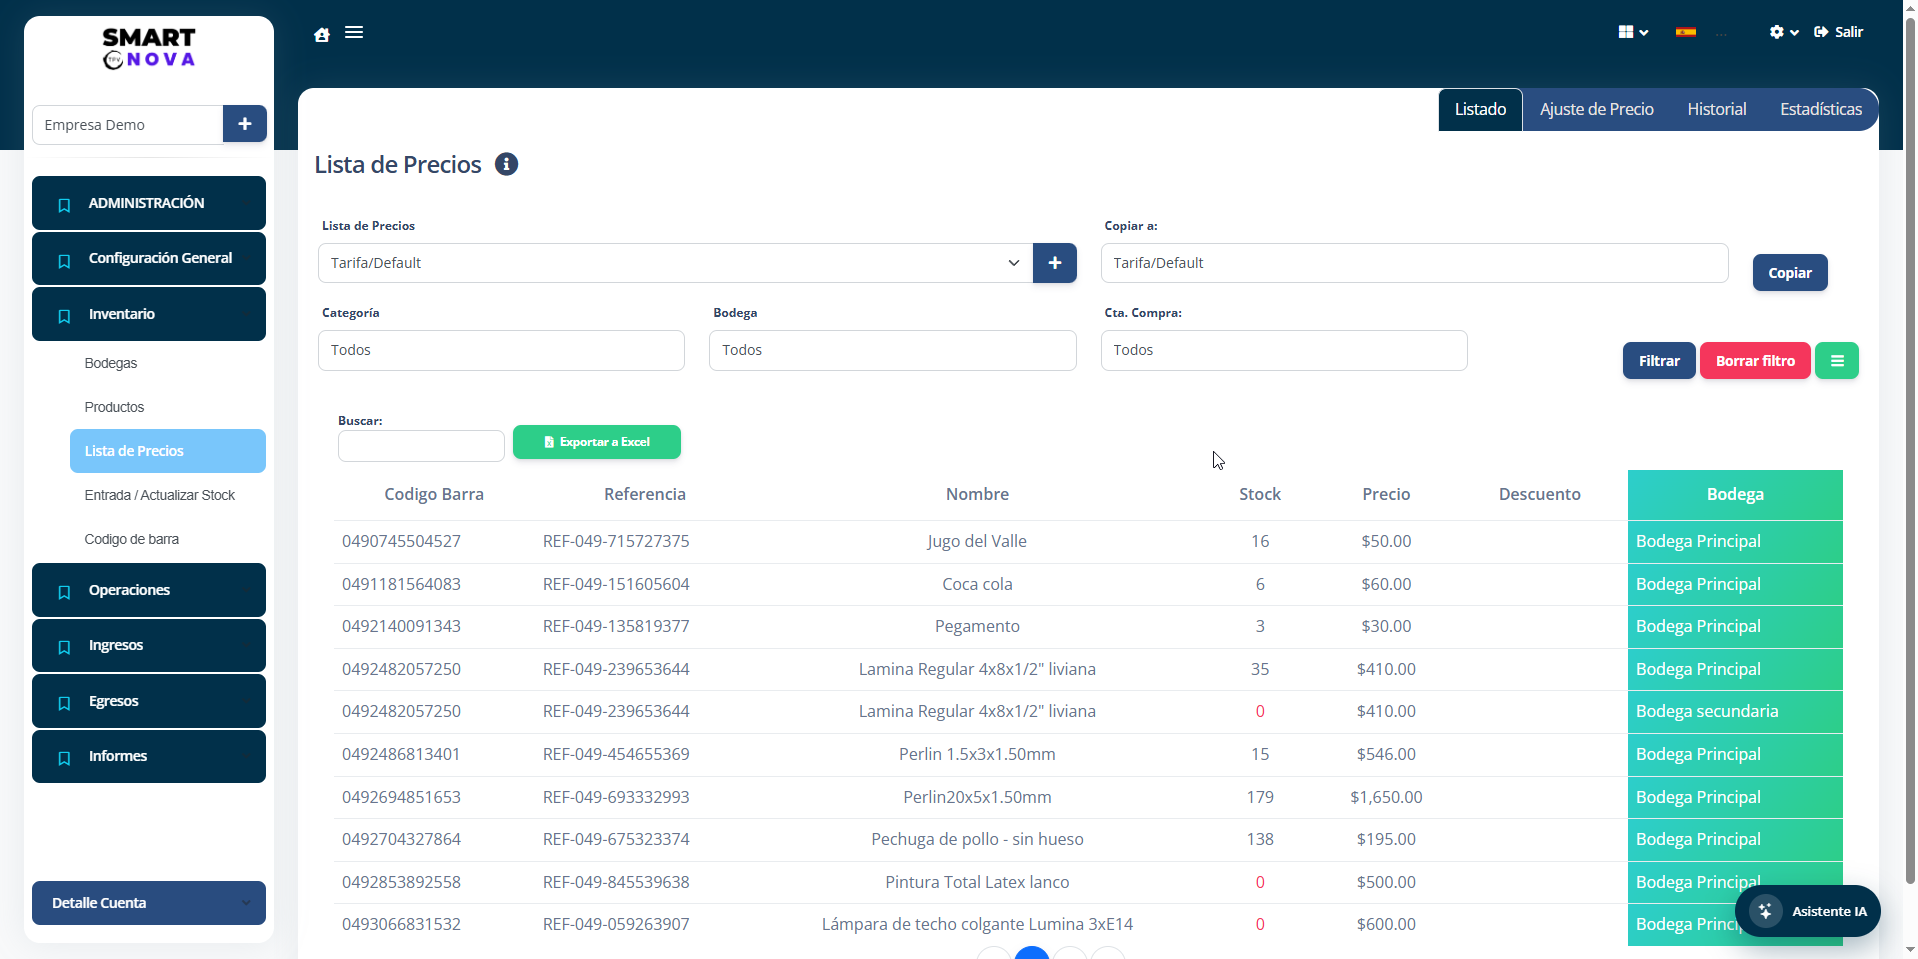Screen dimensions: 1918x959
Task: Click Exportar a Excel button
Action: tap(597, 442)
